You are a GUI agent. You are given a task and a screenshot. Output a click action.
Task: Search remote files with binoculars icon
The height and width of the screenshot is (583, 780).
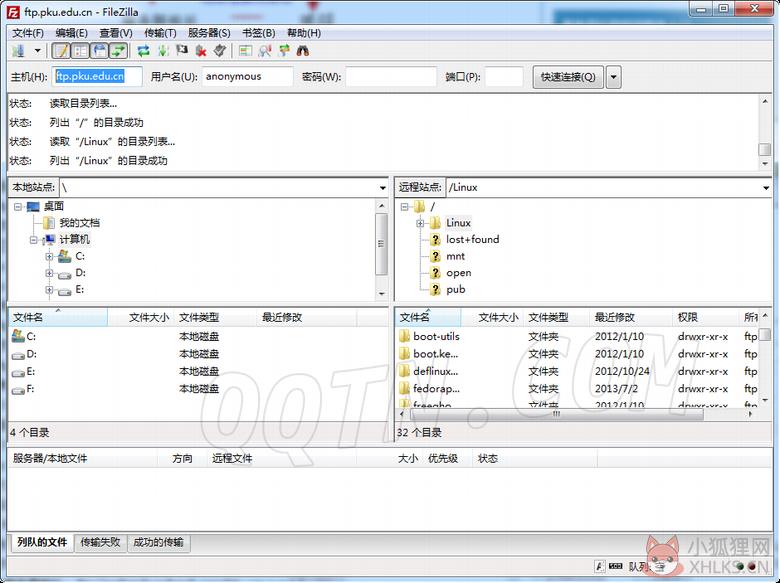302,51
